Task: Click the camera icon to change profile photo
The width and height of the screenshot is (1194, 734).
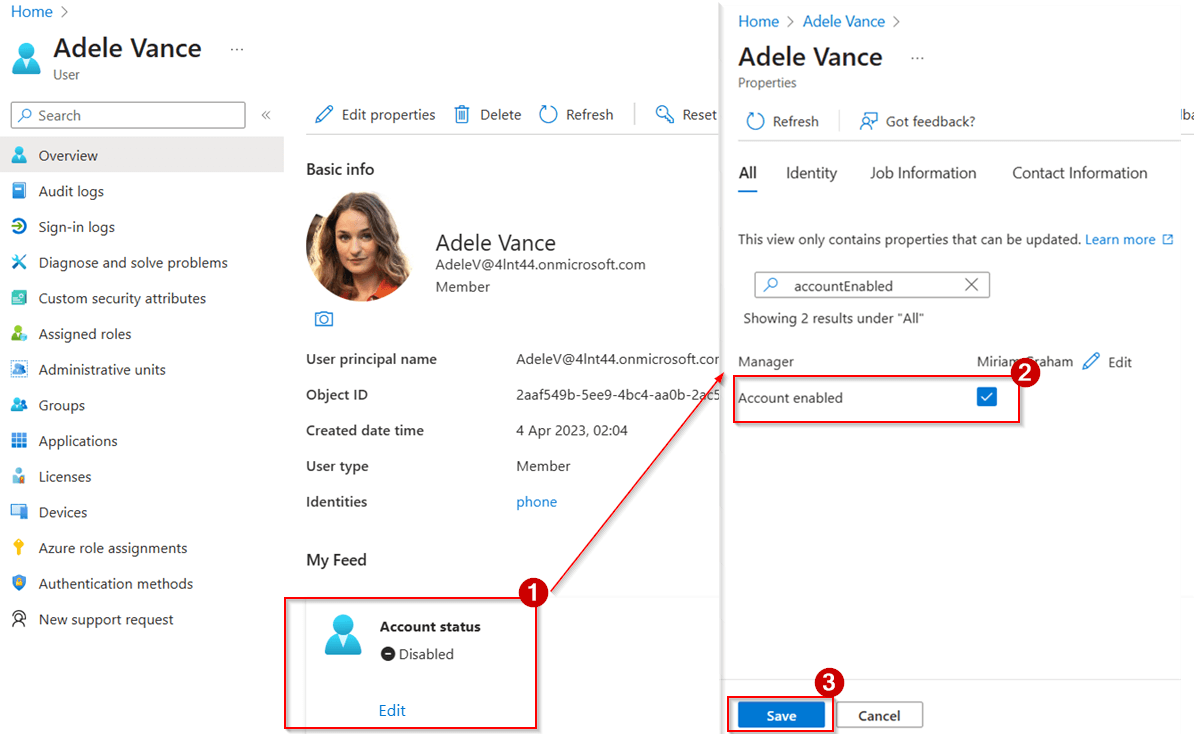Action: click(323, 318)
